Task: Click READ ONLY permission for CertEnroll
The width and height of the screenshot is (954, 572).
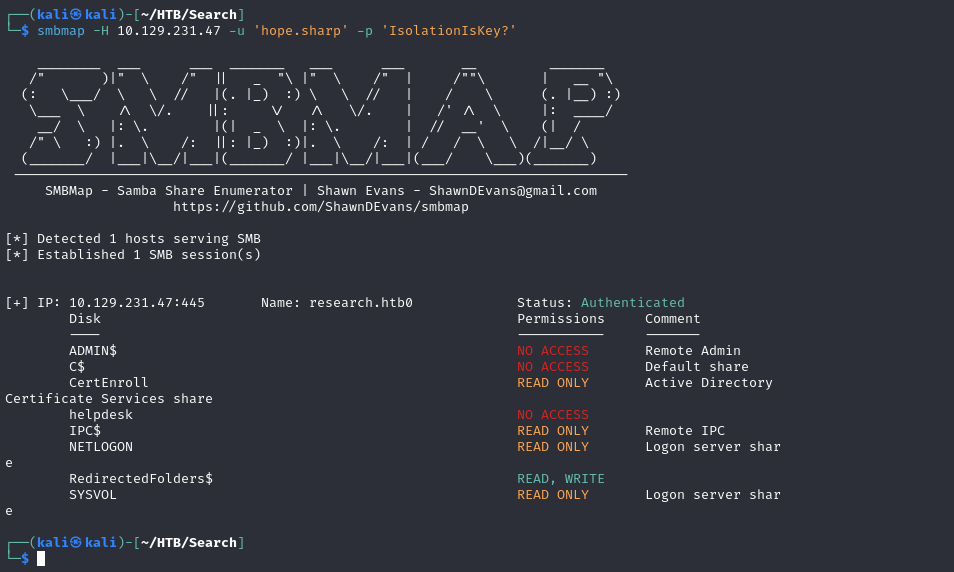Action: point(553,382)
